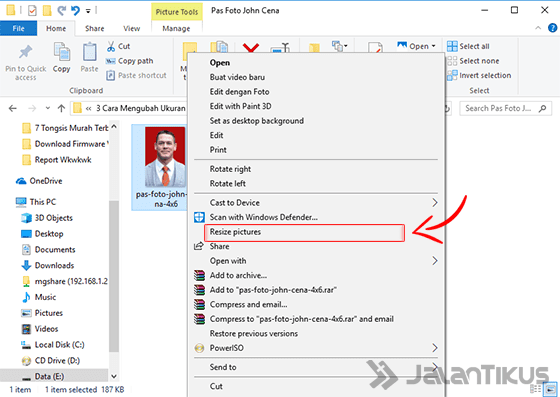
Task: Open Customize Quick Access Toolbar dropdown
Action: pos(88,11)
